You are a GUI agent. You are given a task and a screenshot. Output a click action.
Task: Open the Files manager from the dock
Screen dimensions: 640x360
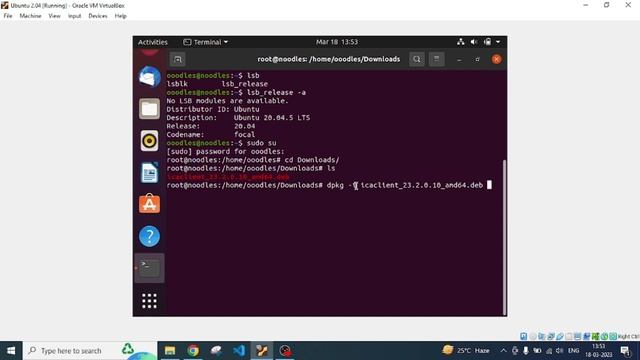149,109
